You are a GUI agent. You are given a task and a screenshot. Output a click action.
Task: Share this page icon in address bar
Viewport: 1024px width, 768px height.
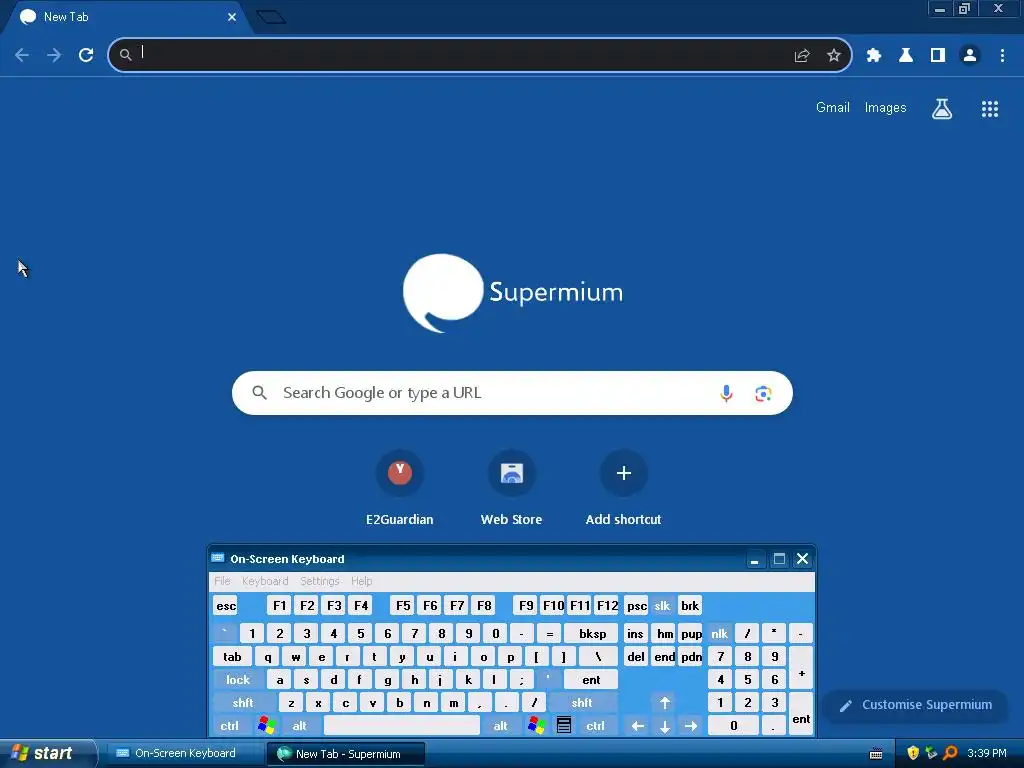pyautogui.click(x=802, y=56)
